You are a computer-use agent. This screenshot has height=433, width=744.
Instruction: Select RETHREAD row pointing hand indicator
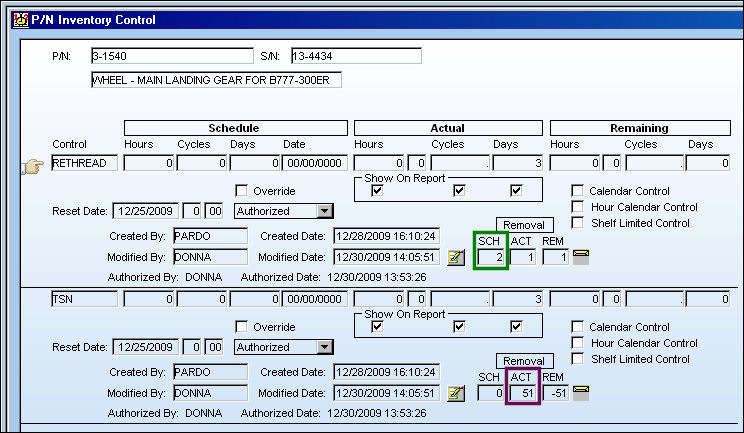tap(32, 166)
